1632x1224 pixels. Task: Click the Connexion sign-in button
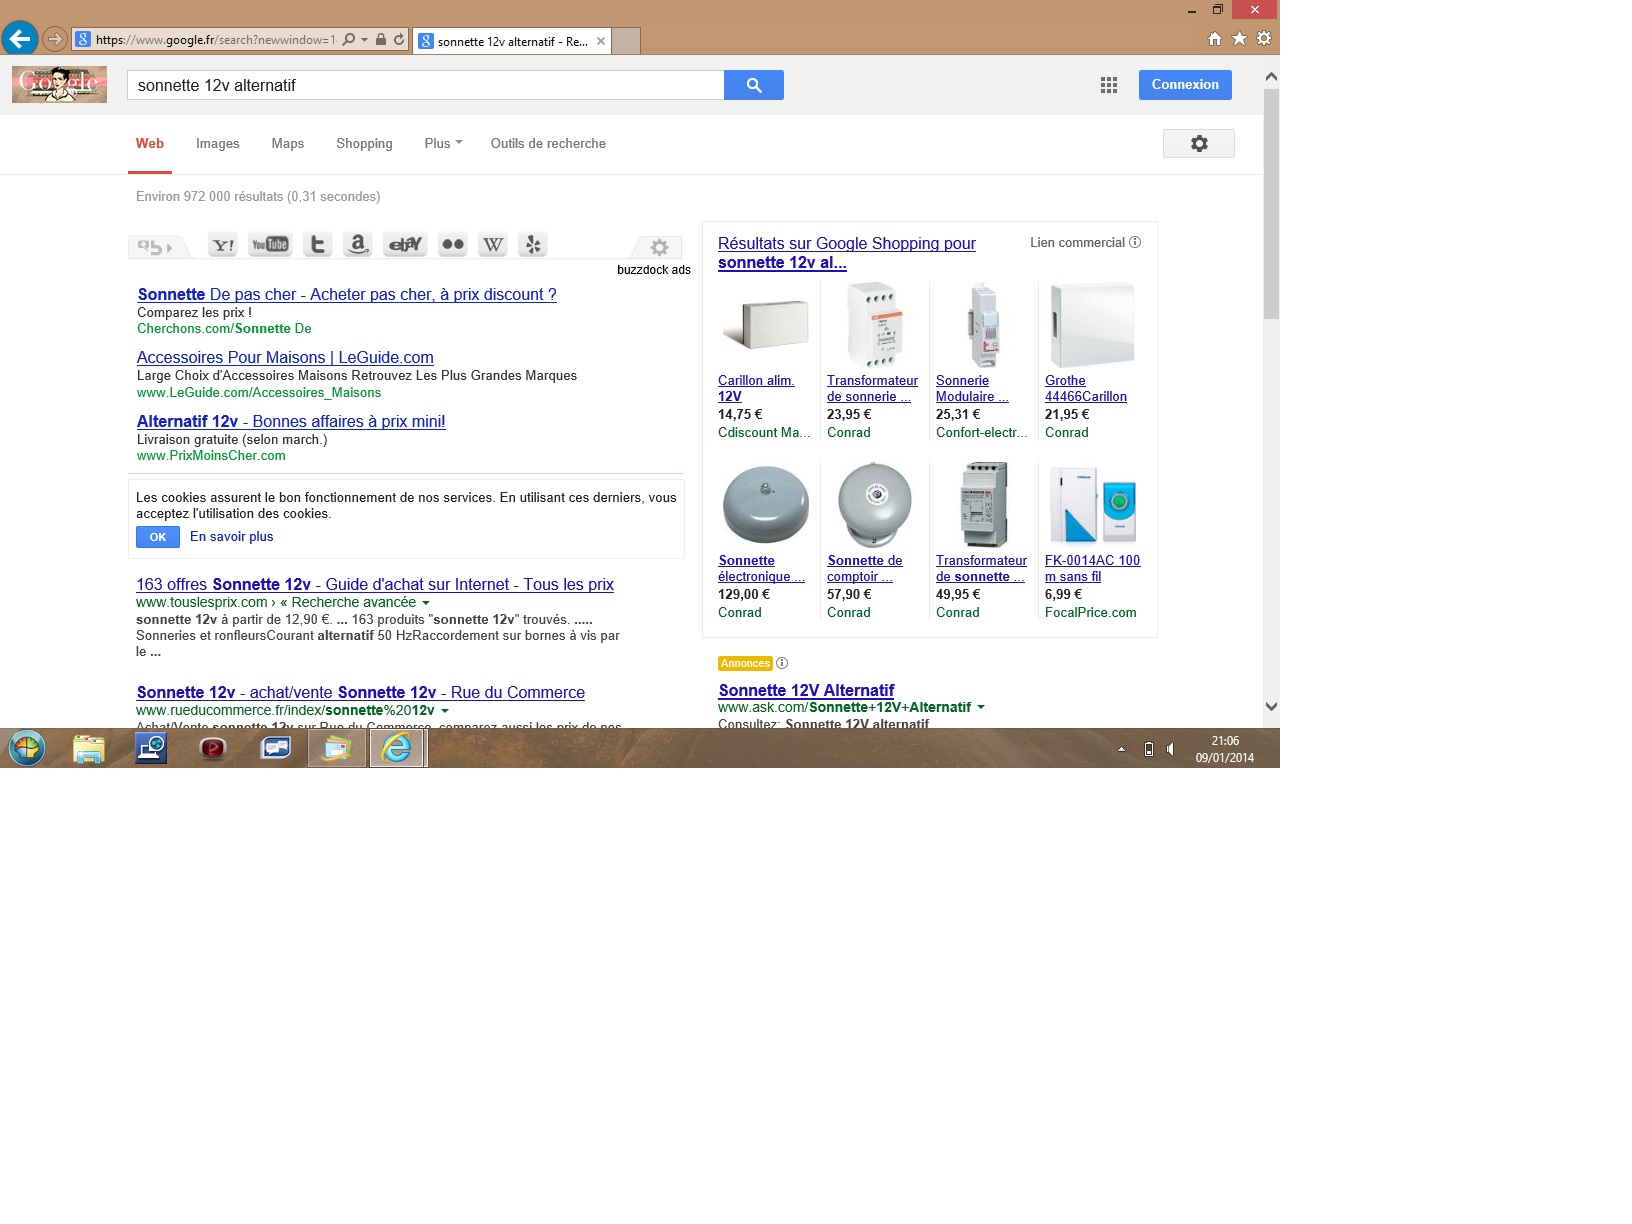point(1185,85)
